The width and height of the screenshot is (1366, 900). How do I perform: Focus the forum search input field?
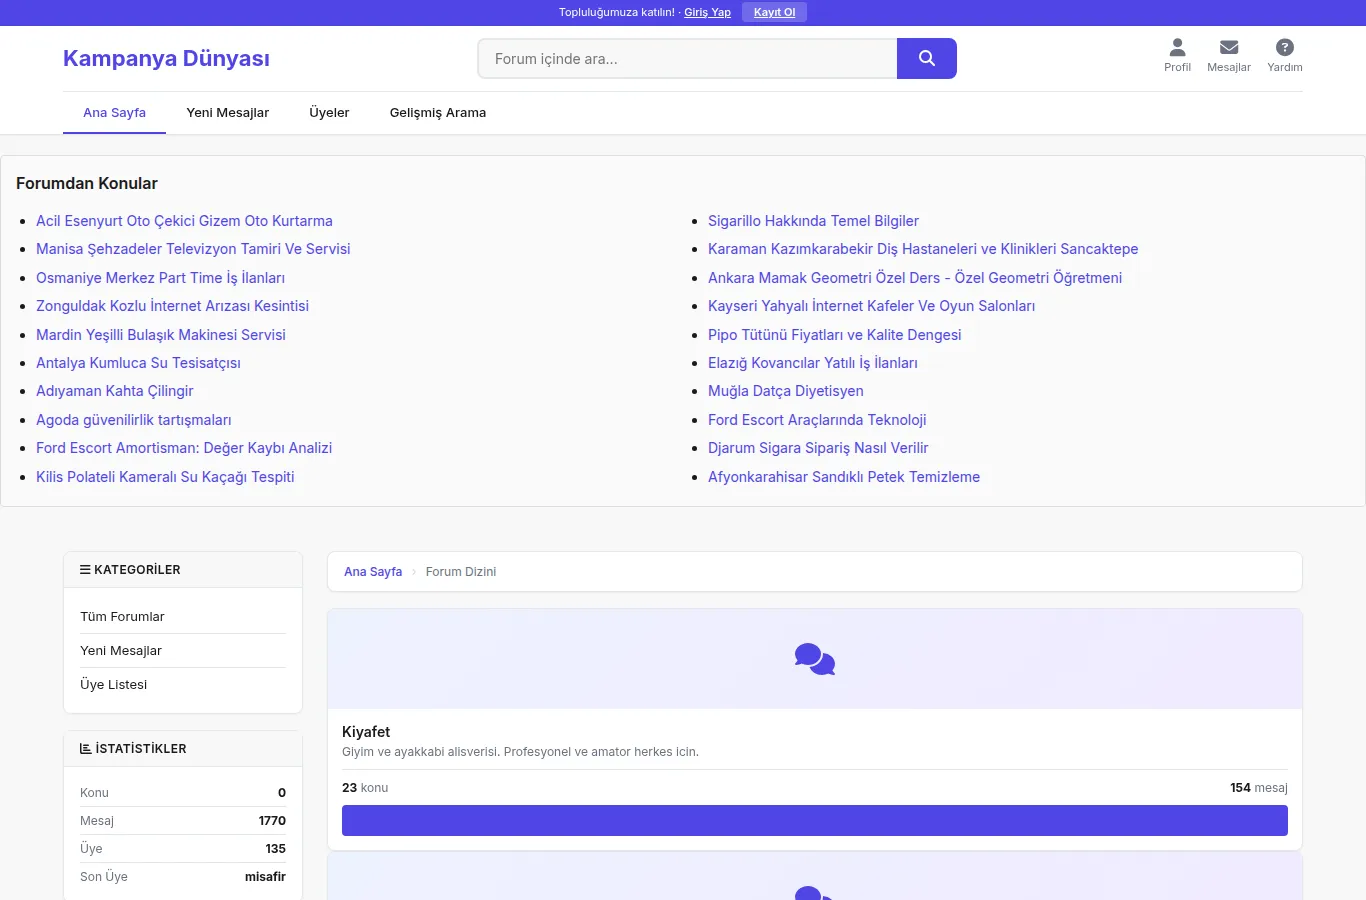687,58
